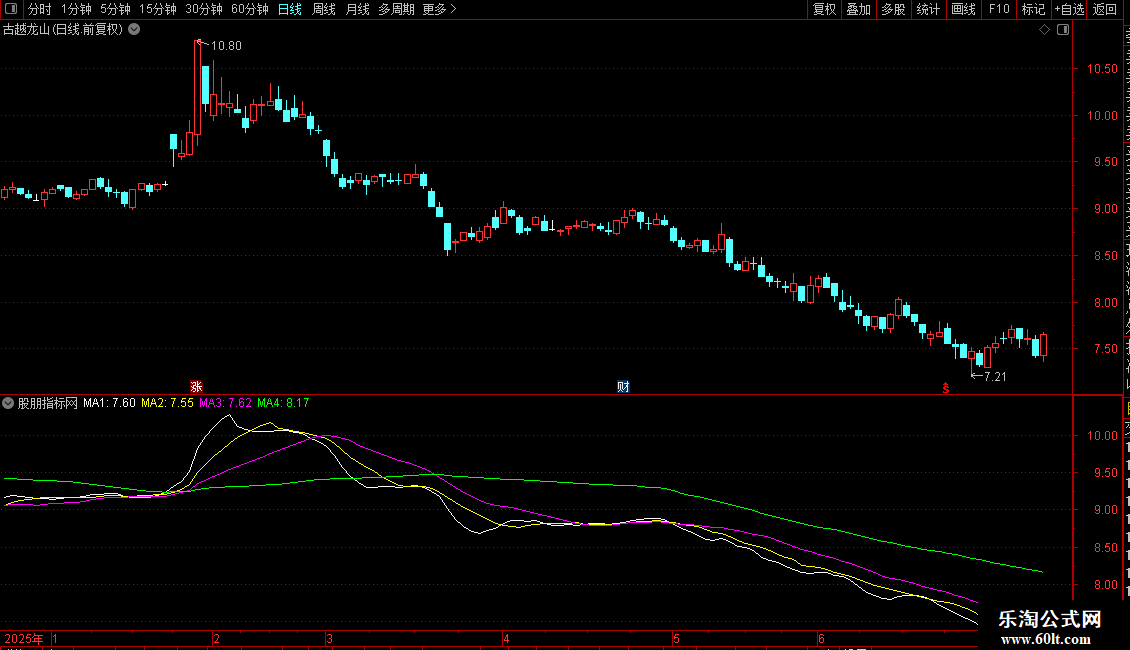1130x650 pixels.
Task: Switch to 分时 intraday view
Action: point(40,9)
